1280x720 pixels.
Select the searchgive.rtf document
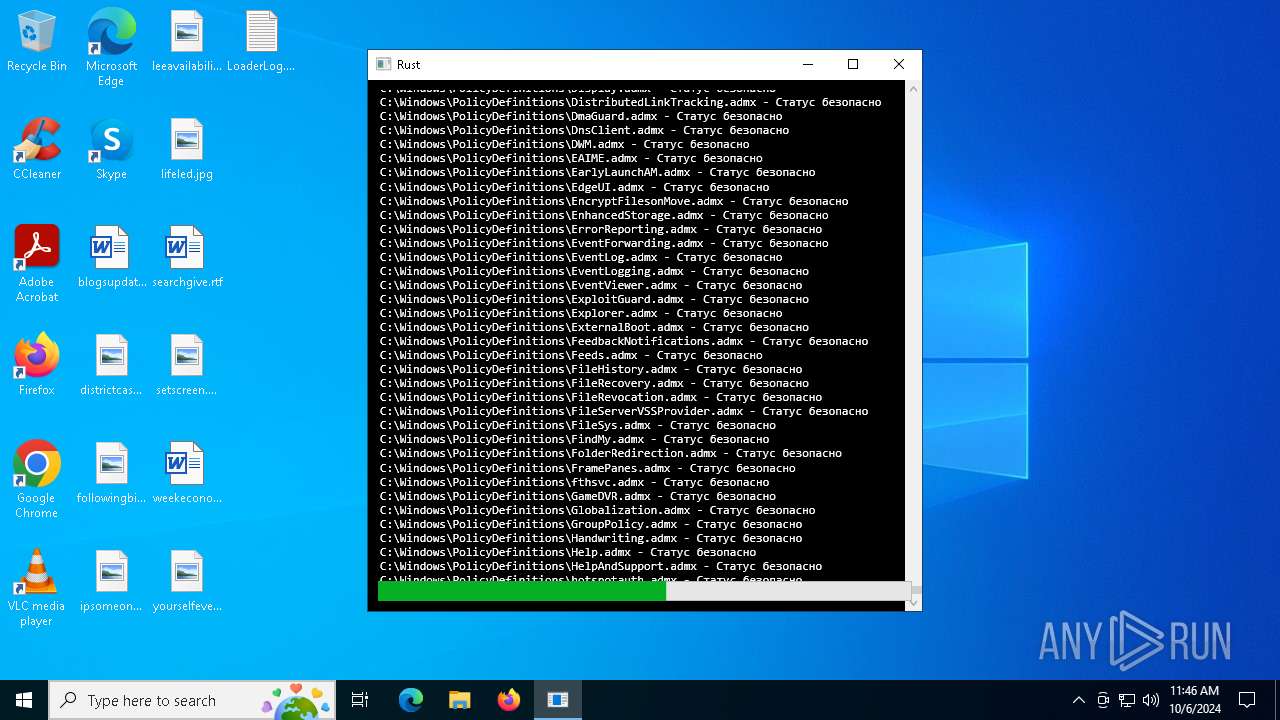pyautogui.click(x=187, y=258)
